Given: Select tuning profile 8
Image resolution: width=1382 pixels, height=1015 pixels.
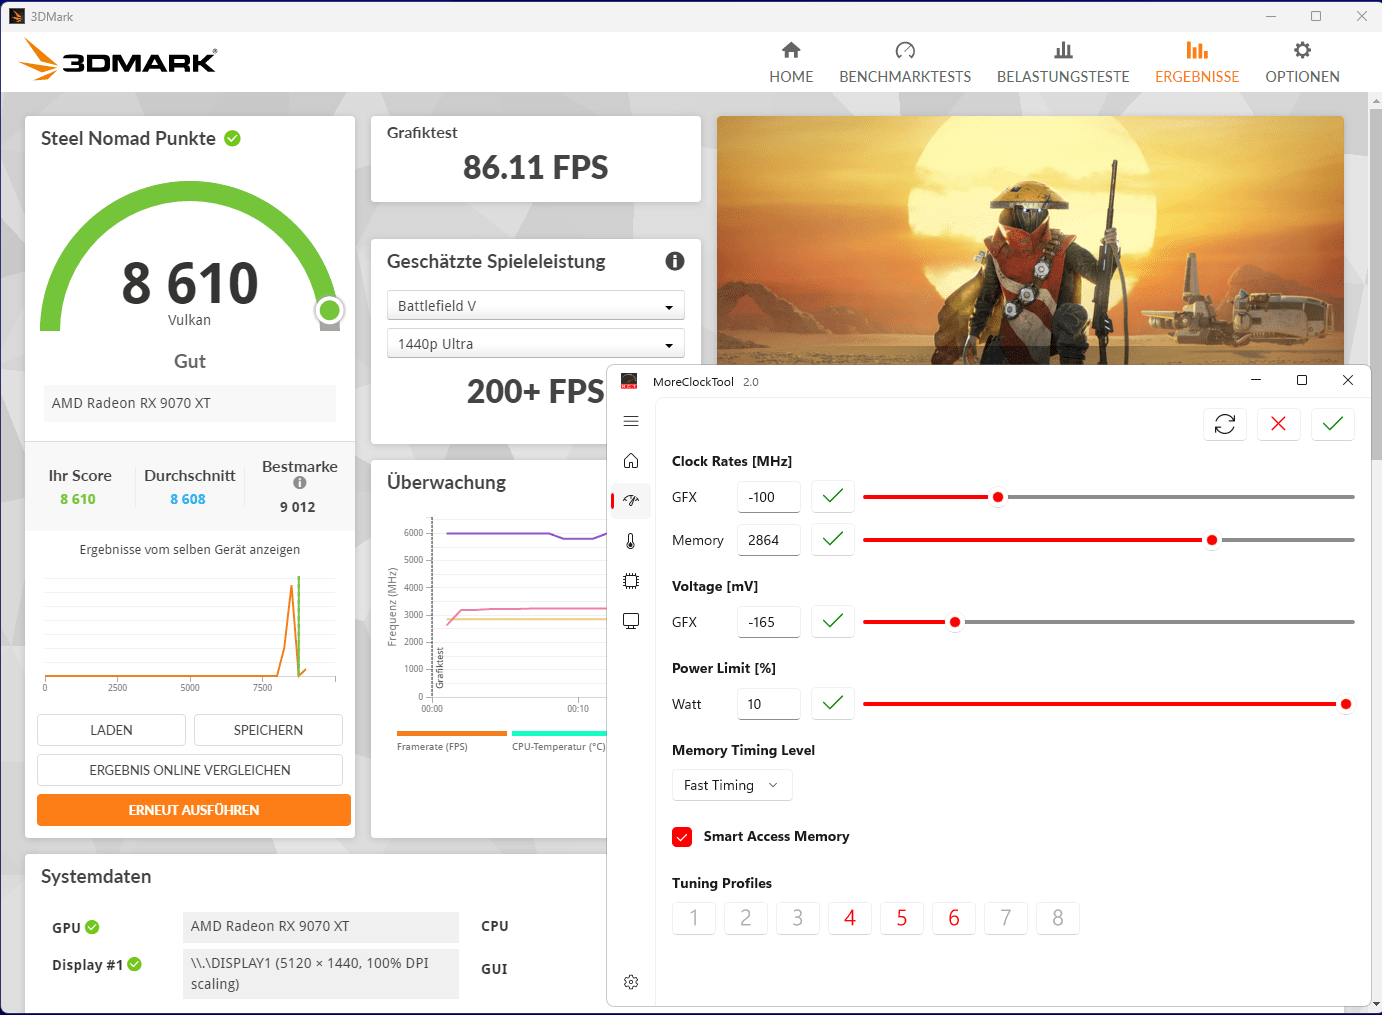Looking at the screenshot, I should (x=1058, y=918).
